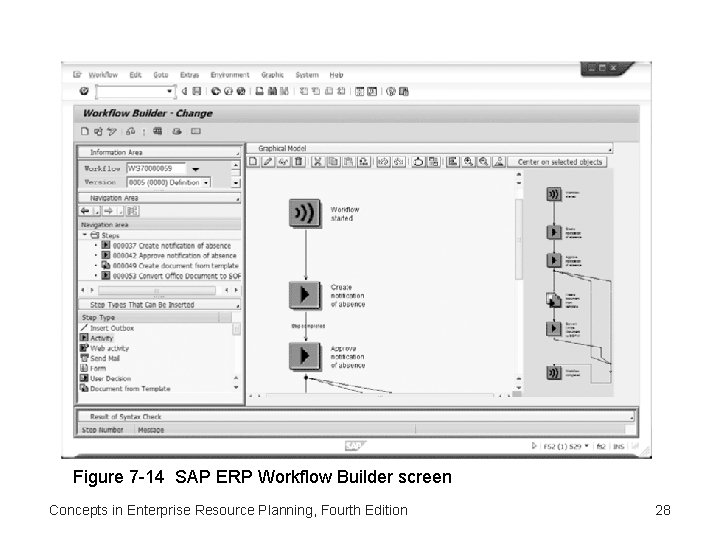Click the Create new workflow page icon

tap(84, 131)
